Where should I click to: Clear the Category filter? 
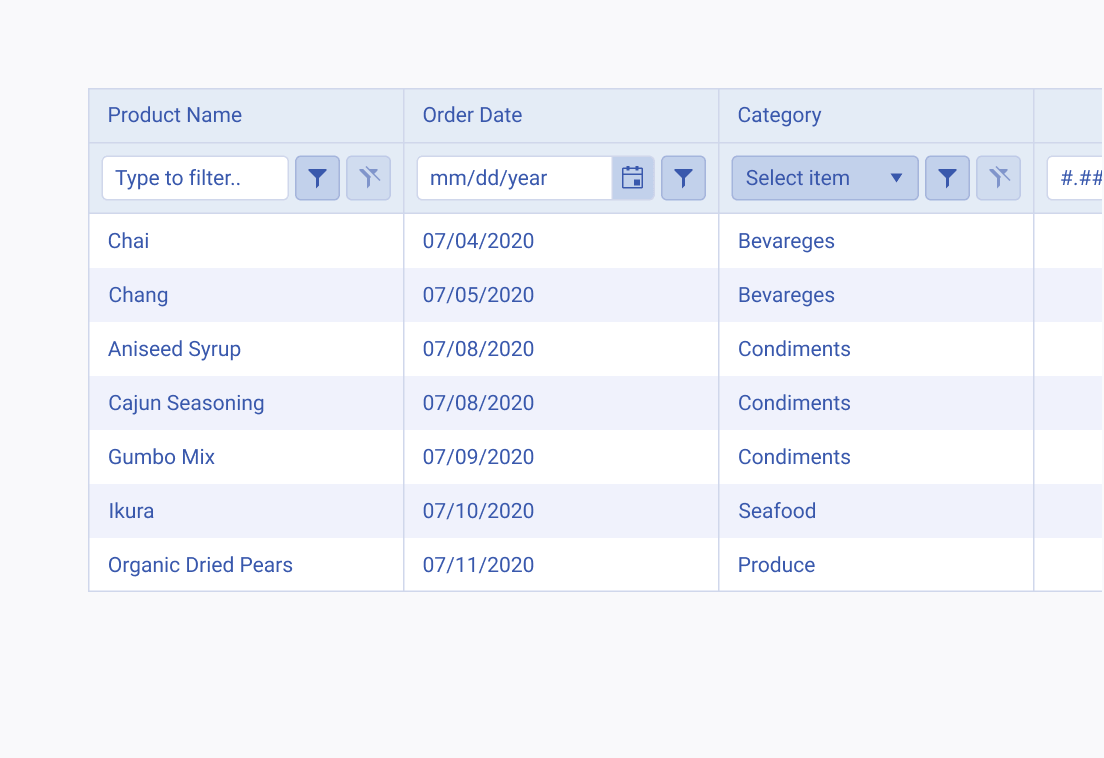(x=998, y=178)
